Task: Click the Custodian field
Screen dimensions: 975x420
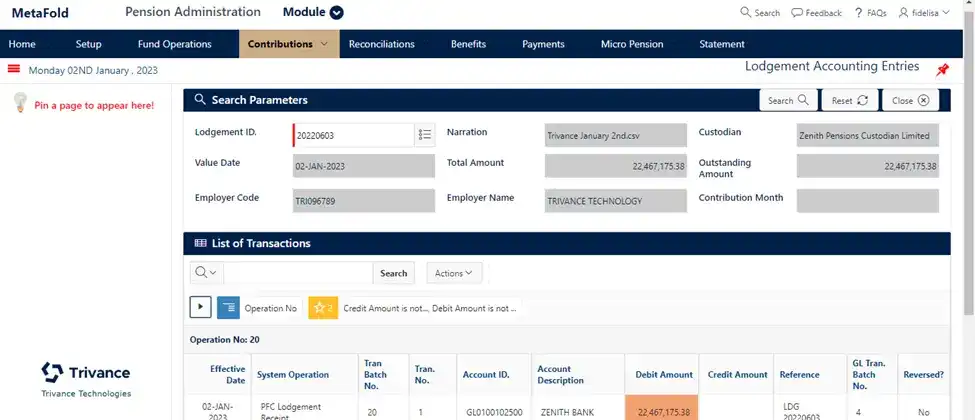Action: [867, 135]
